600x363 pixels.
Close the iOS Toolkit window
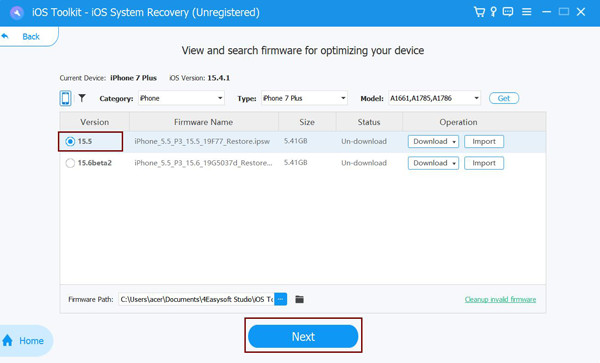[x=581, y=12]
